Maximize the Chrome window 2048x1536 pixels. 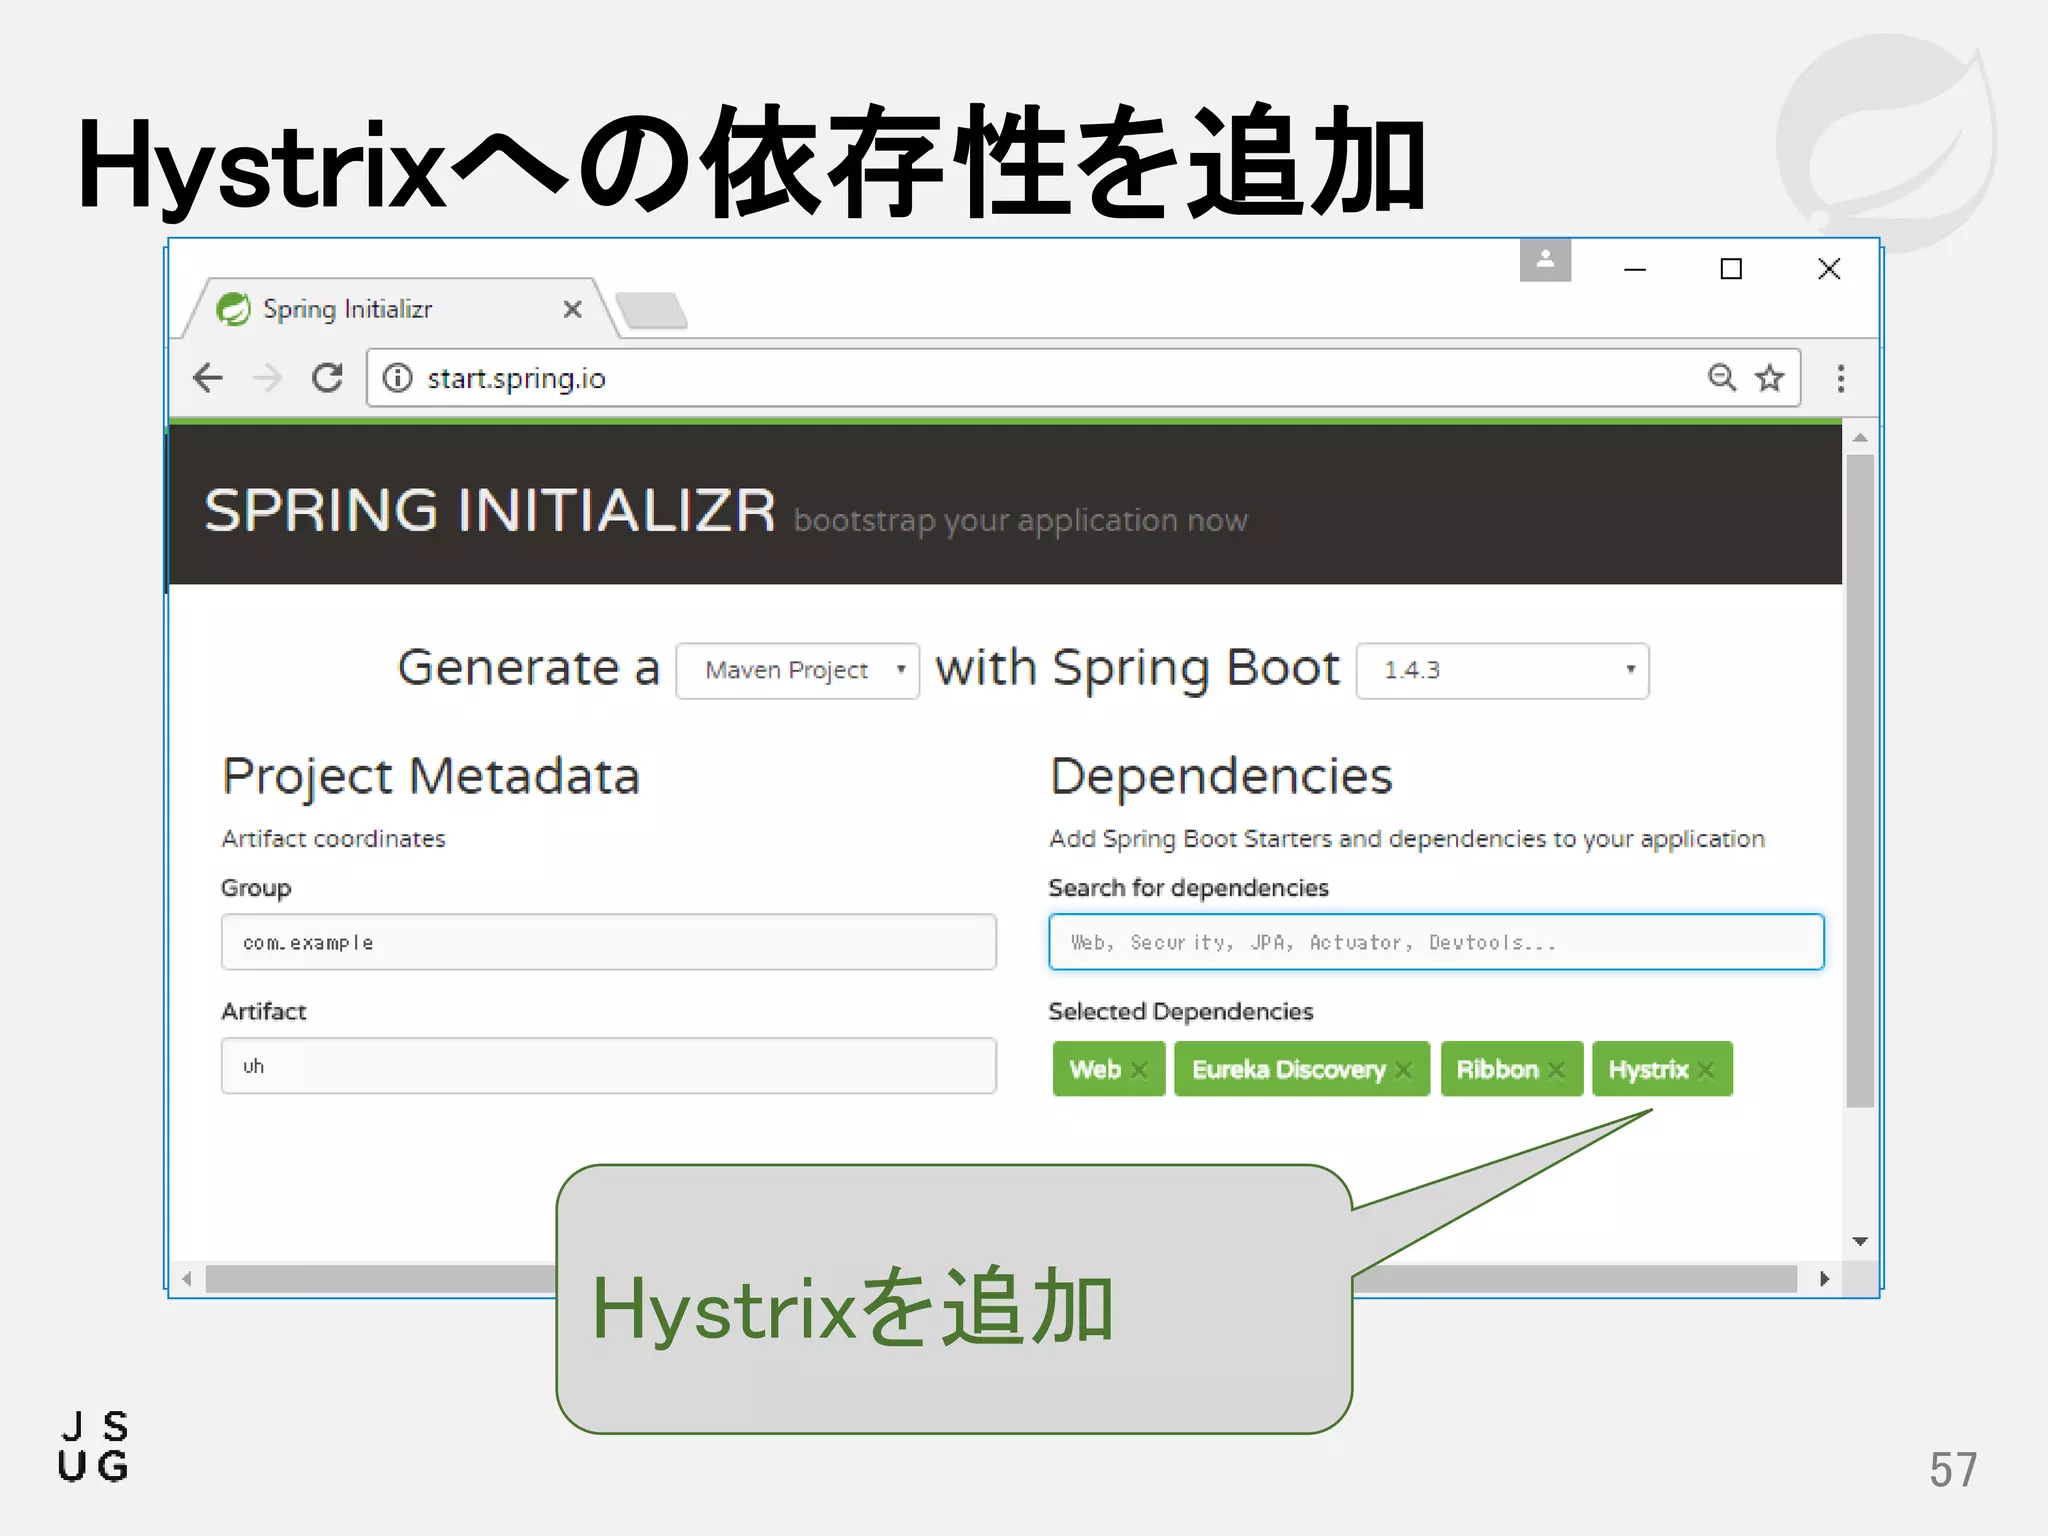1731,269
